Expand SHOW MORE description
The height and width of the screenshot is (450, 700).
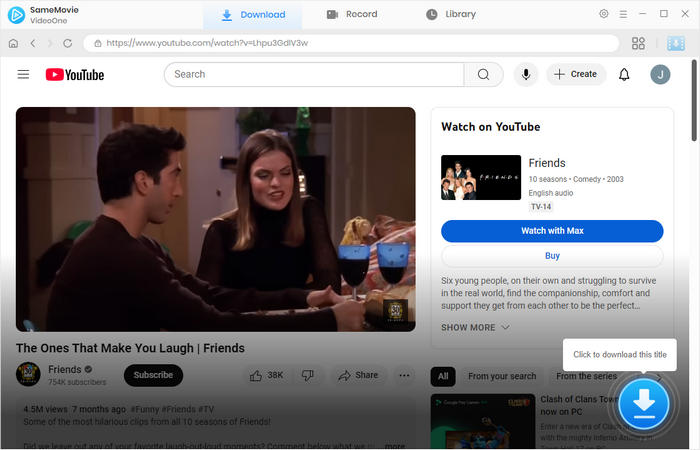click(x=475, y=327)
